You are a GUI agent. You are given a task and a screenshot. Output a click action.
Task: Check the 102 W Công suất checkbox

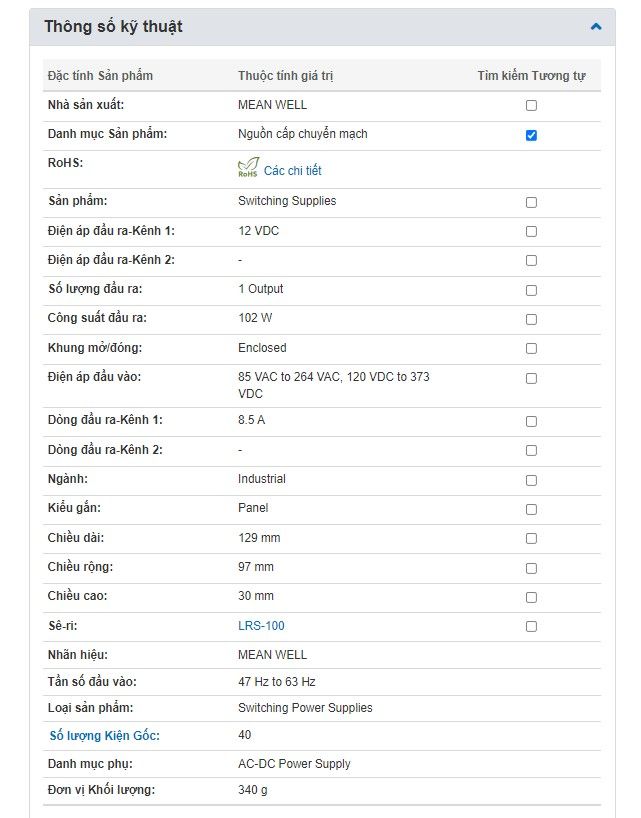[531, 319]
